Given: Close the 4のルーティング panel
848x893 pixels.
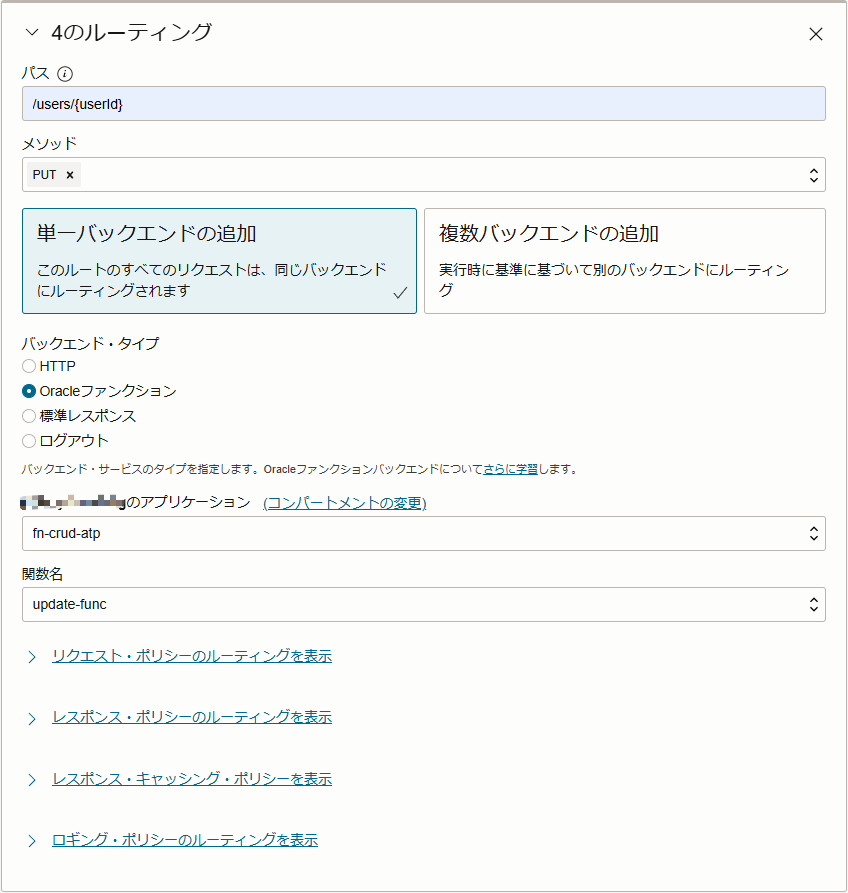Looking at the screenshot, I should pos(815,34).
